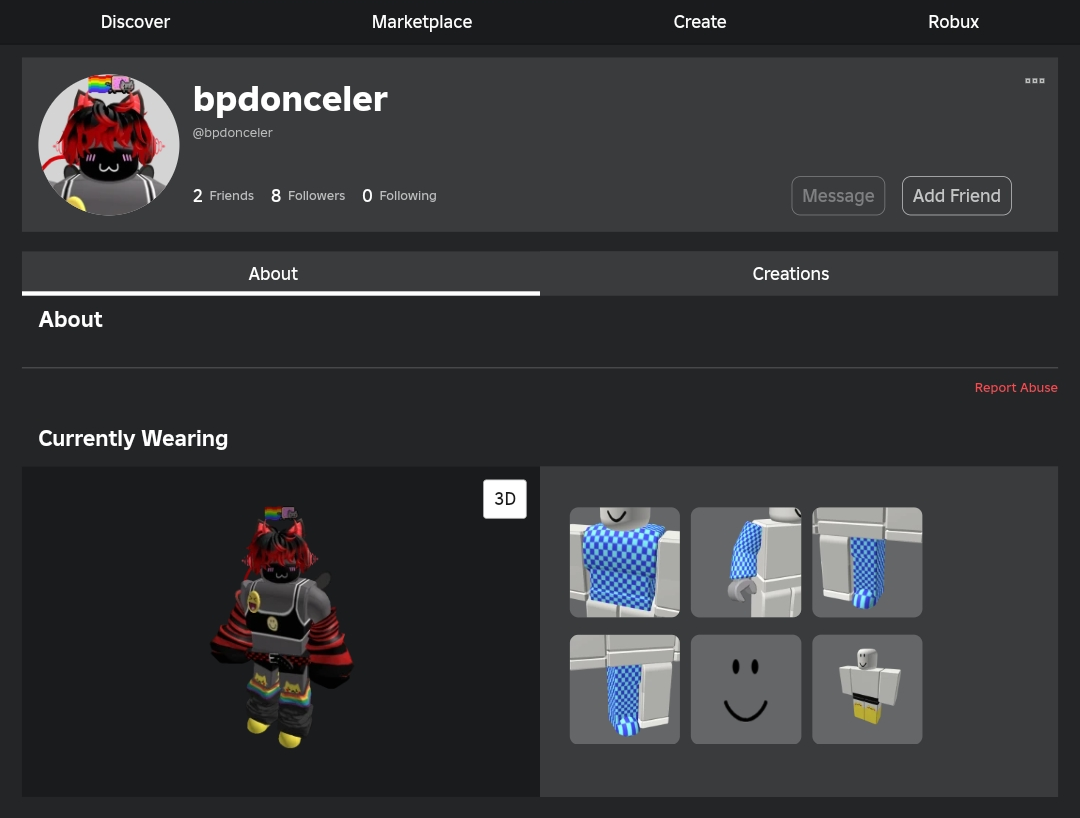Open the Robux page
This screenshot has height=818, width=1080.
pos(953,22)
